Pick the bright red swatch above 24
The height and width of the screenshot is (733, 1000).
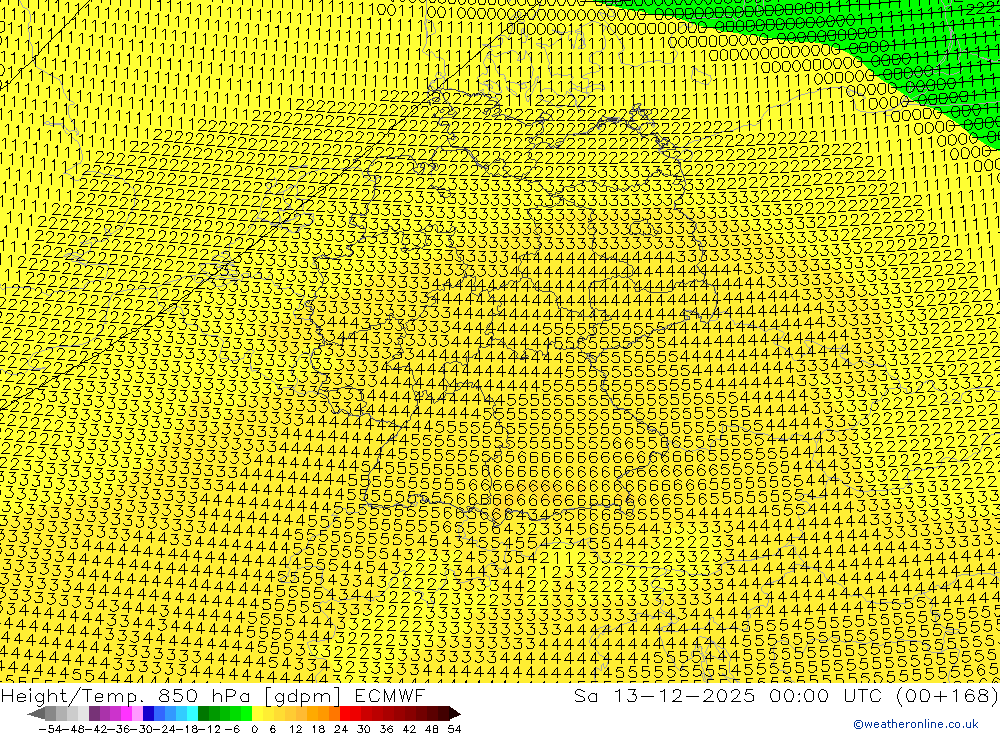[x=345, y=713]
